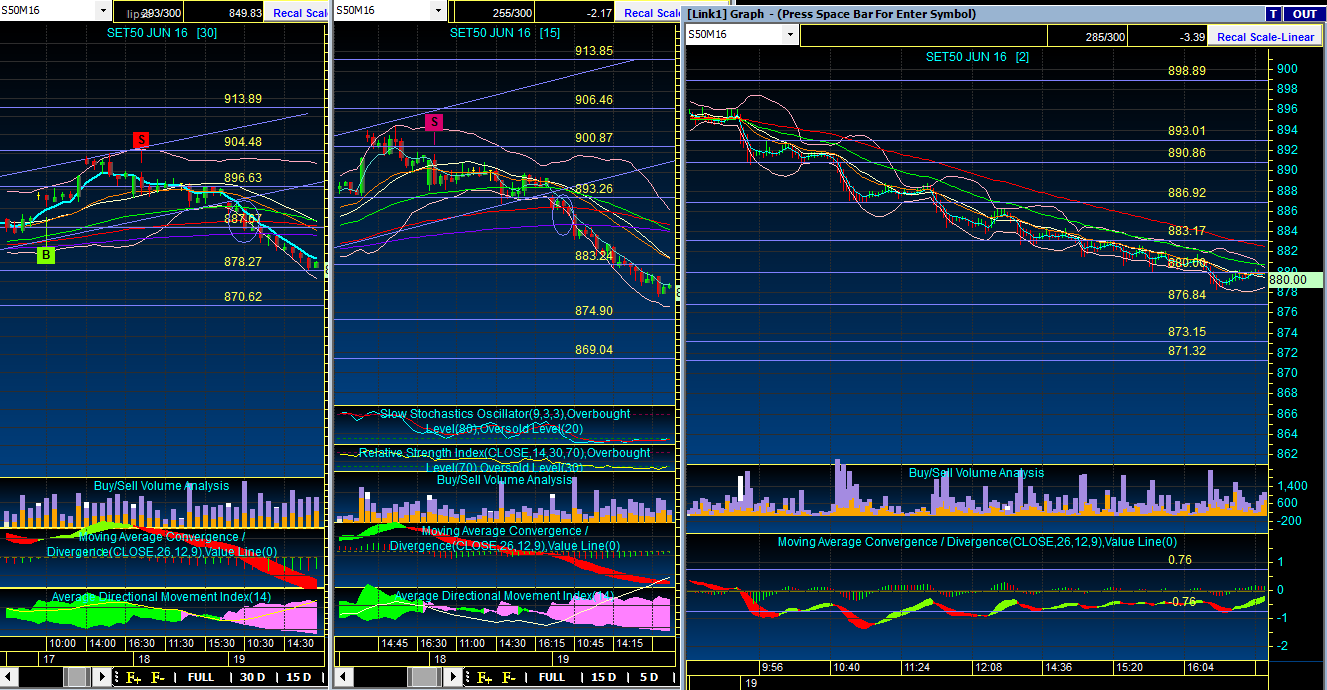Click Slow Stochastics Oscillator label in middle chart
The height and width of the screenshot is (690, 1327).
point(505,421)
